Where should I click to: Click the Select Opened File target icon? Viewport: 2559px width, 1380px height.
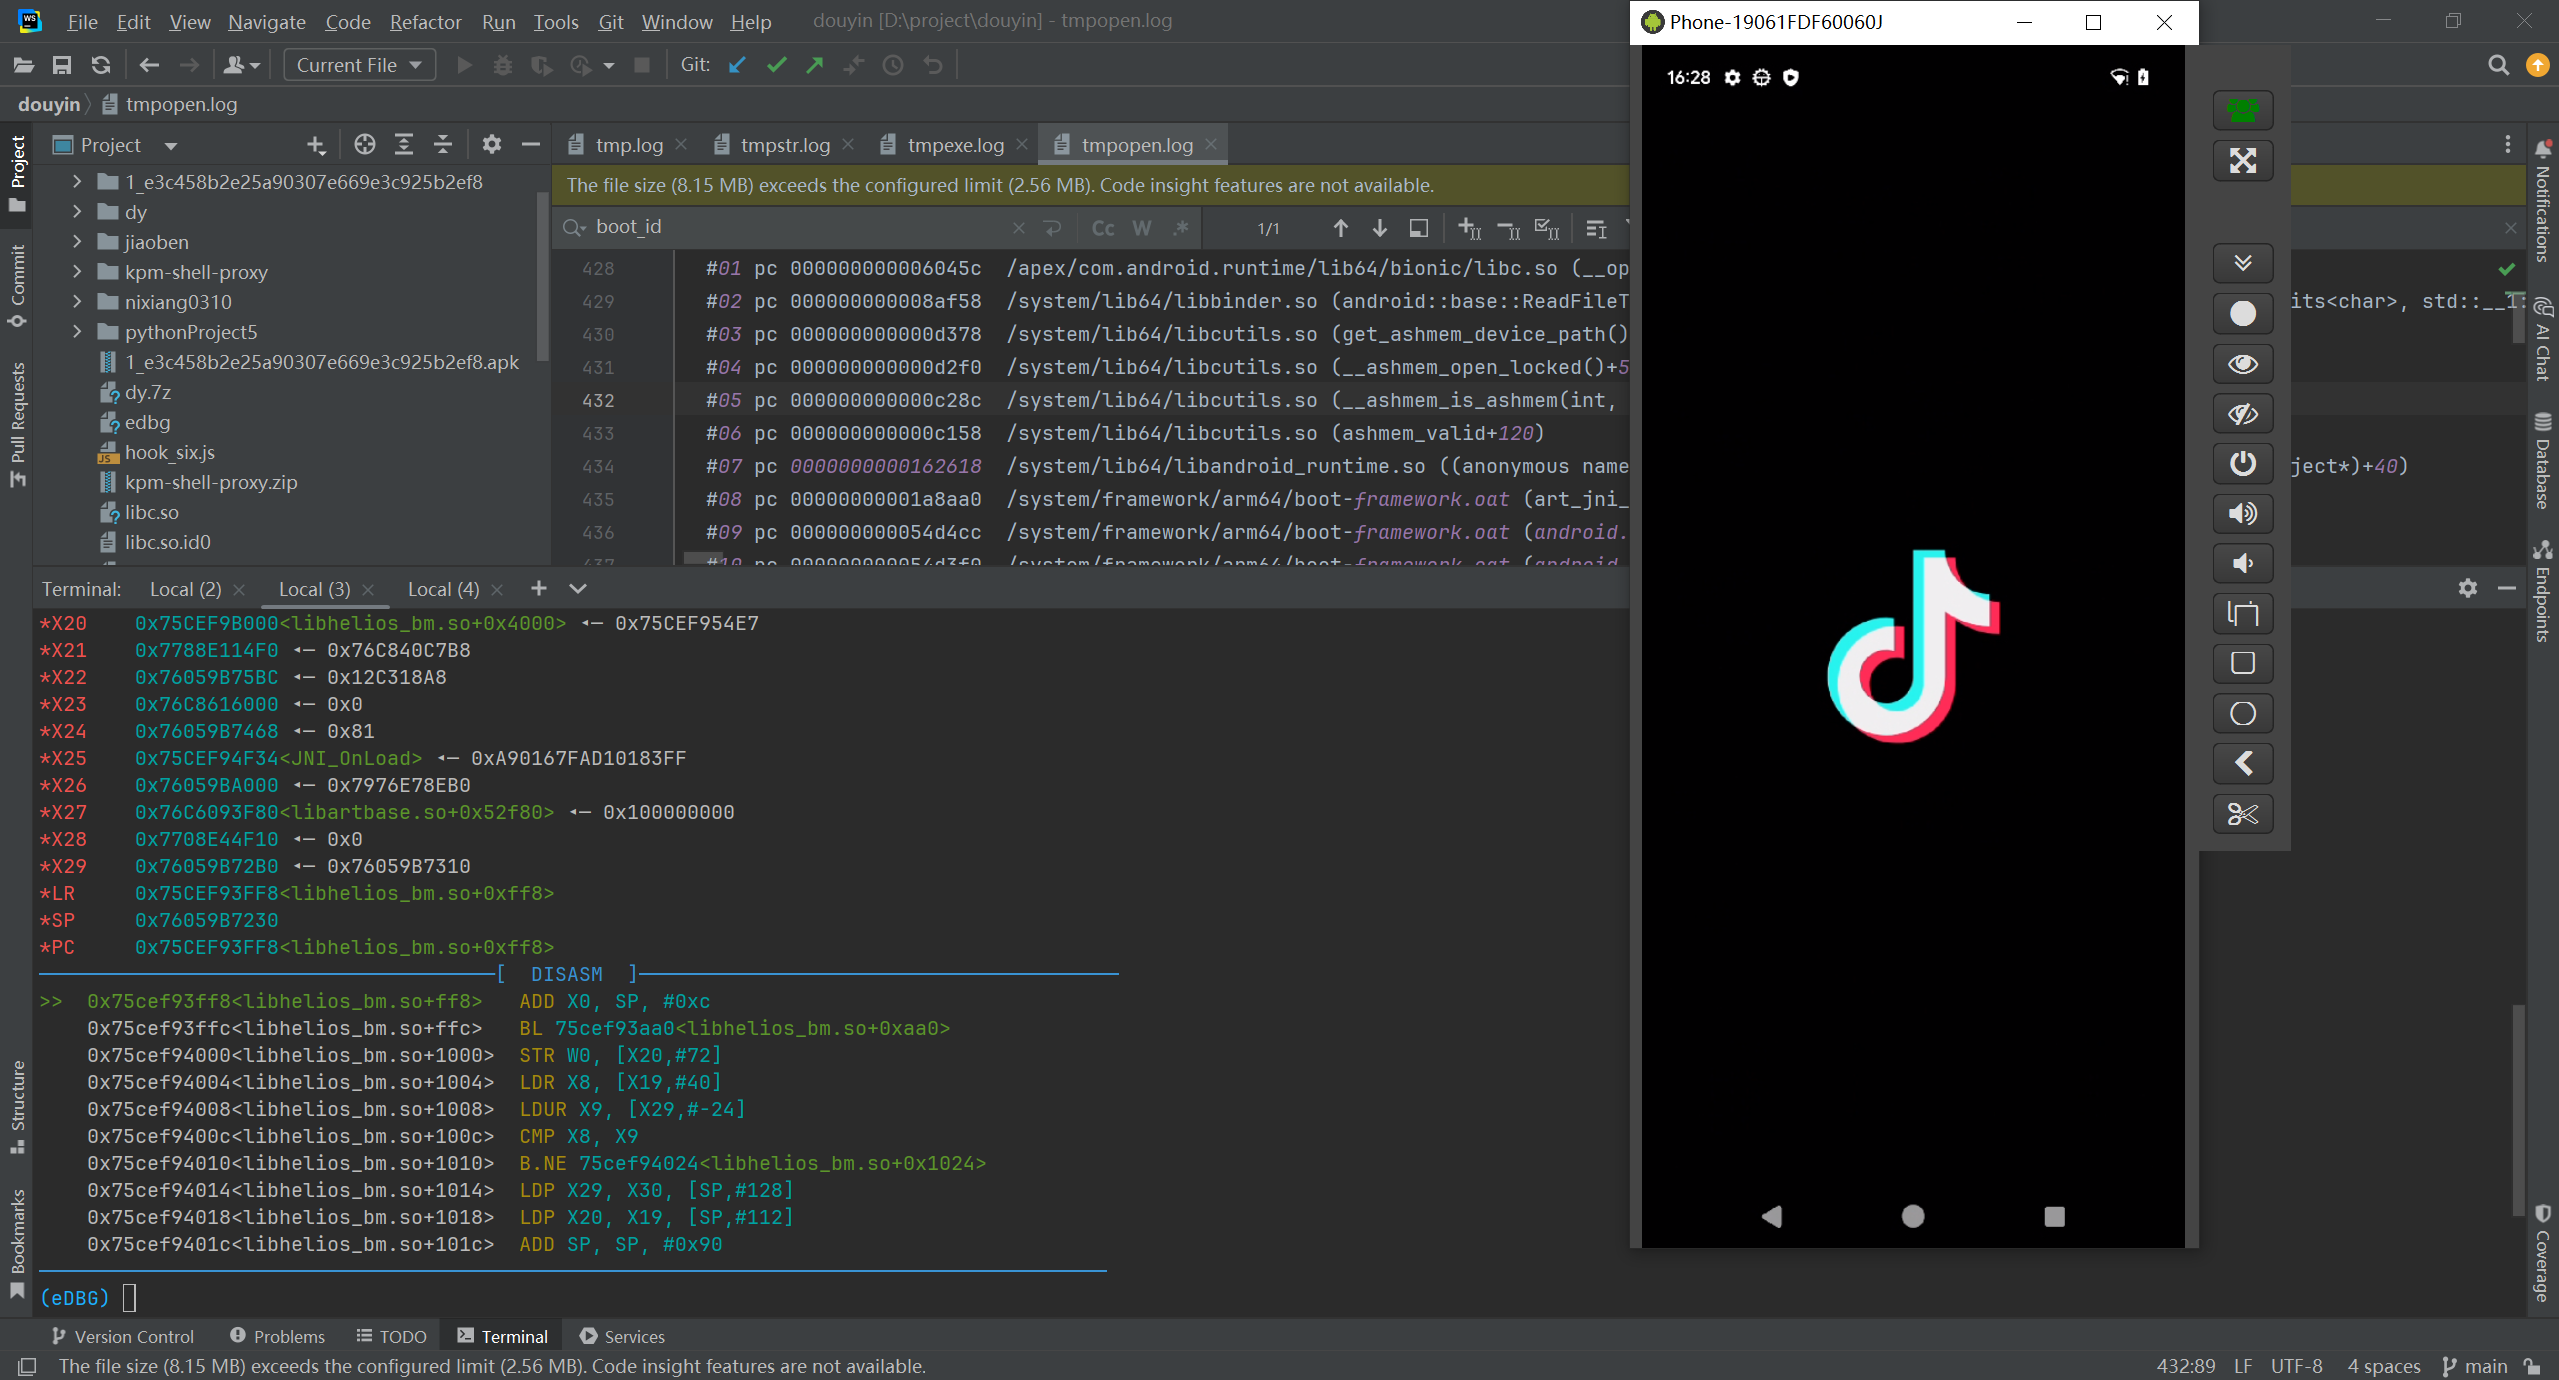tap(364, 145)
